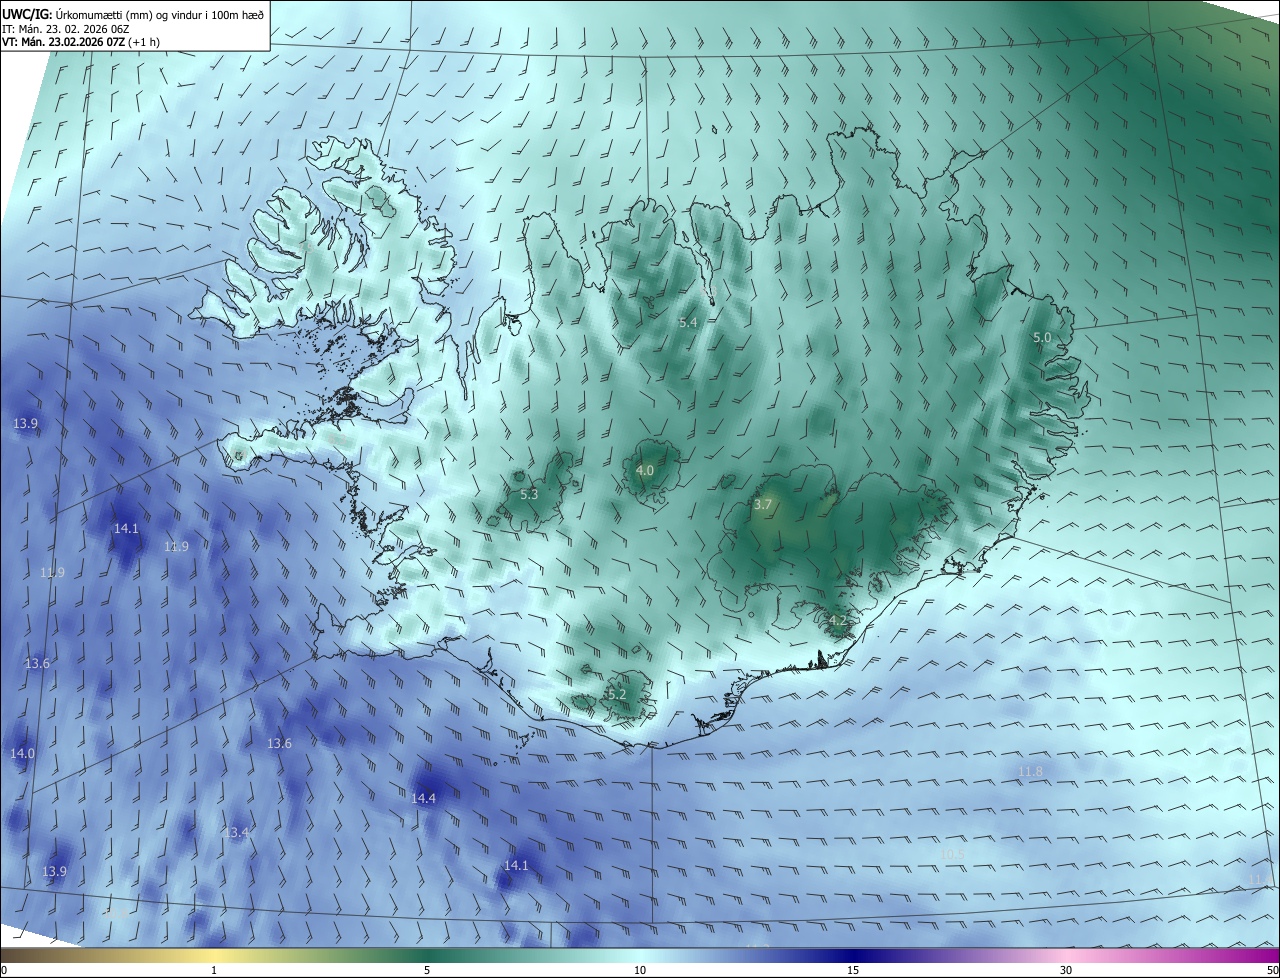Click the 5.0 value label on the map
The height and width of the screenshot is (978, 1280).
pyautogui.click(x=1042, y=337)
